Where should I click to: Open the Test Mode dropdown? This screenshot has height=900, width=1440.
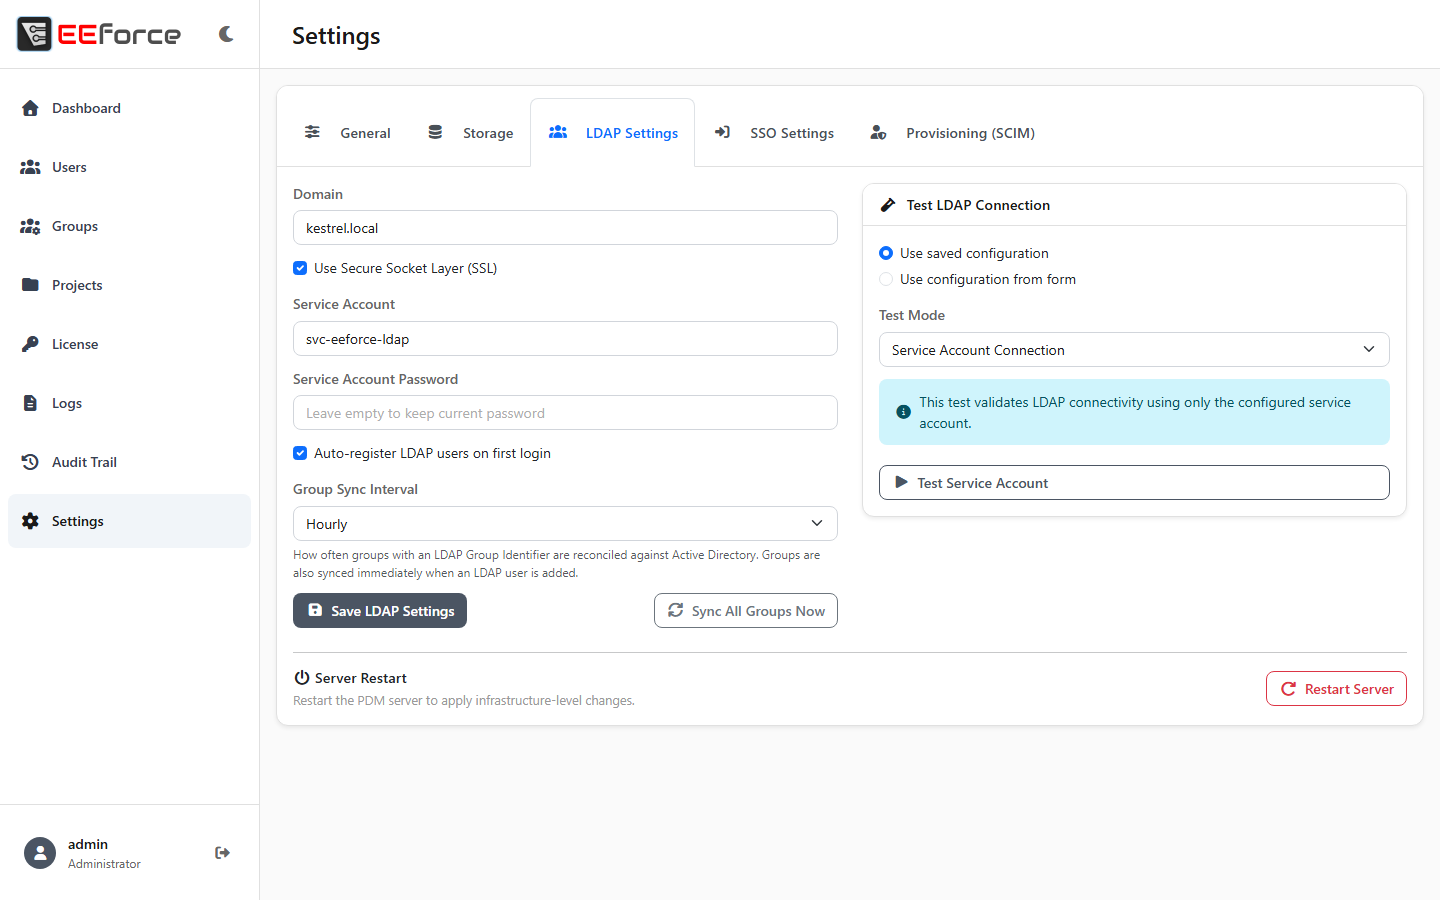[1134, 350]
